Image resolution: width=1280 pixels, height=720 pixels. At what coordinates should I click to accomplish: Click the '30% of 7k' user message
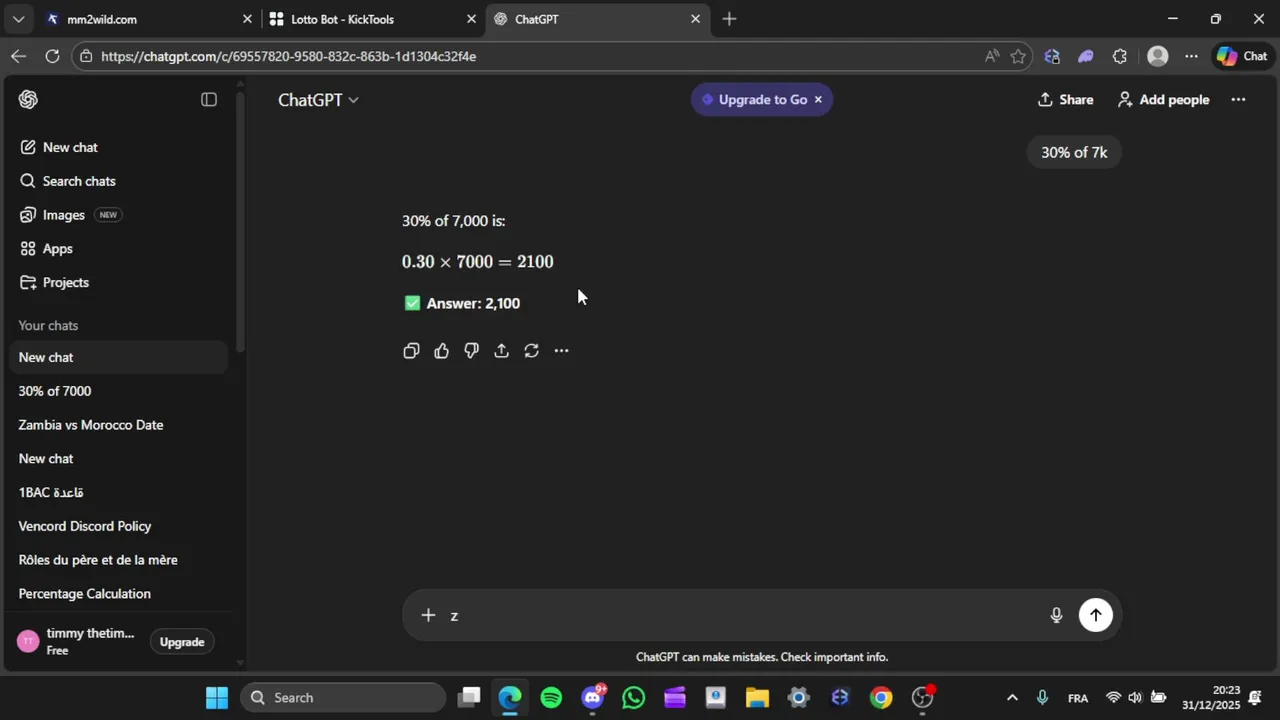point(1074,152)
